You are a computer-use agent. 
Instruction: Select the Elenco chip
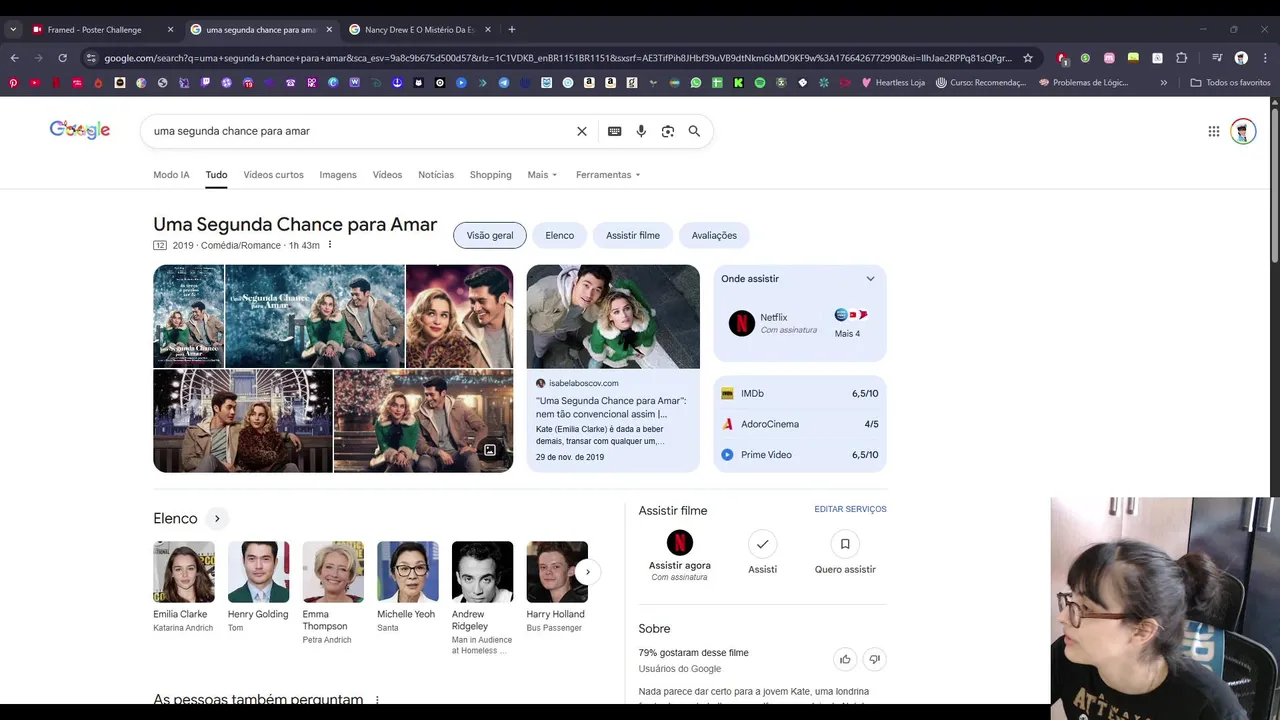coord(560,236)
